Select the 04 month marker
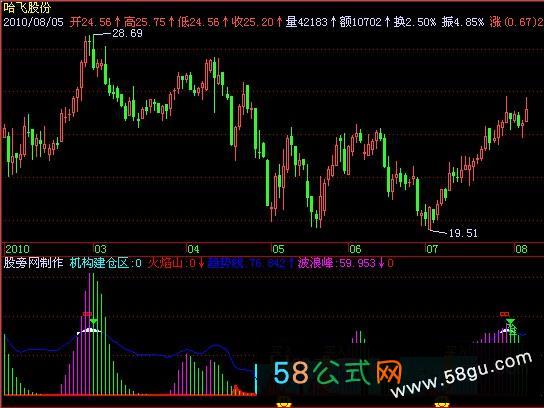The height and width of the screenshot is (408, 544). 193,249
